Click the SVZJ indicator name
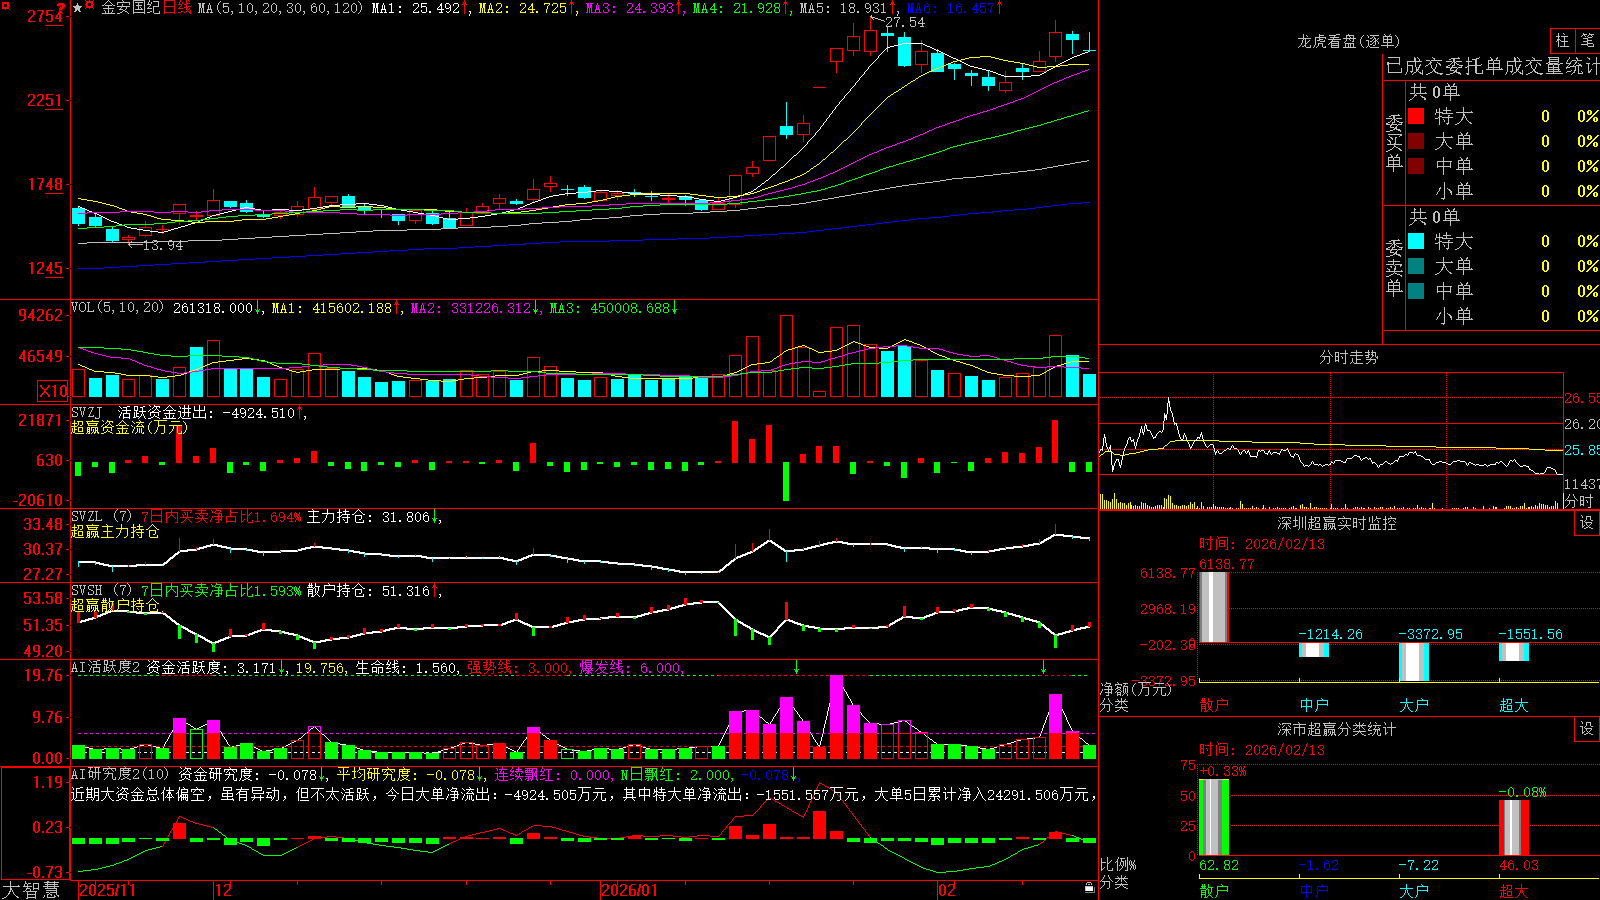The height and width of the screenshot is (900, 1600). point(87,412)
